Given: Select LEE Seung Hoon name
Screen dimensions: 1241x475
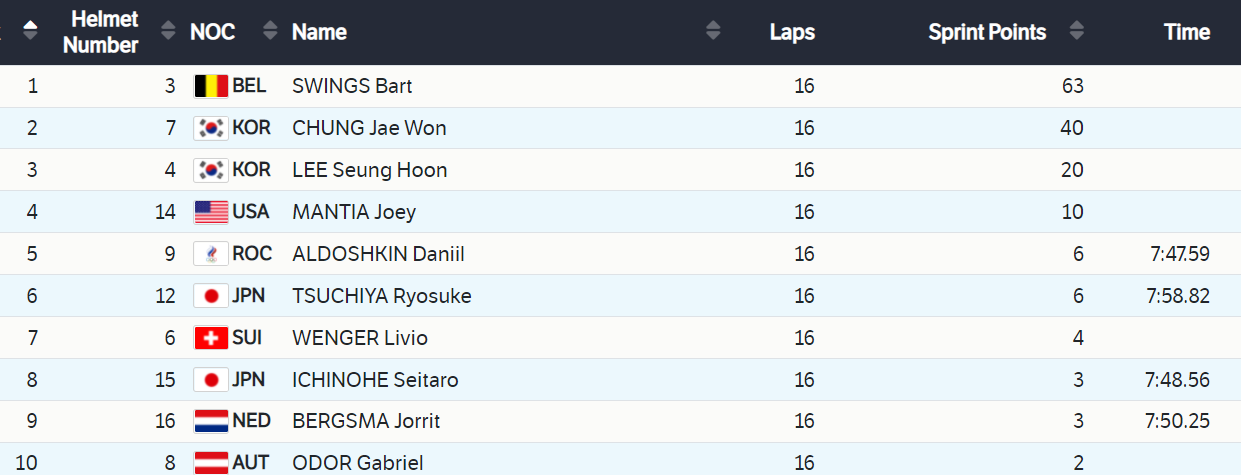Looking at the screenshot, I should click(369, 170).
